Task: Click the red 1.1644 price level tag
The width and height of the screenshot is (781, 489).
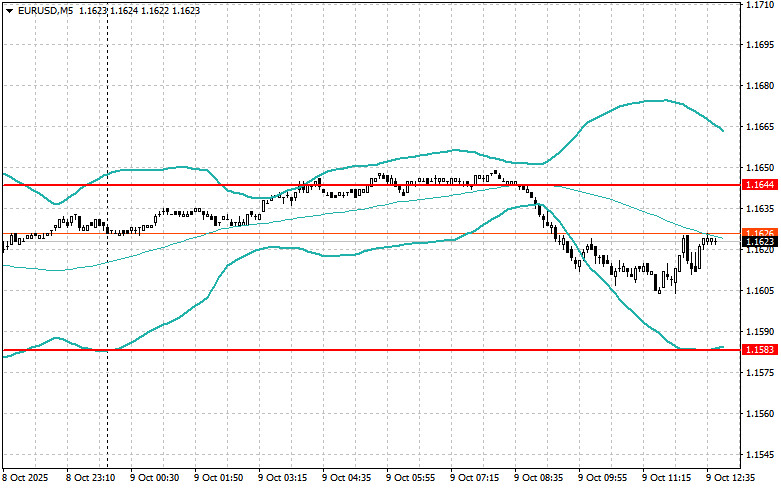Action: pyautogui.click(x=760, y=185)
